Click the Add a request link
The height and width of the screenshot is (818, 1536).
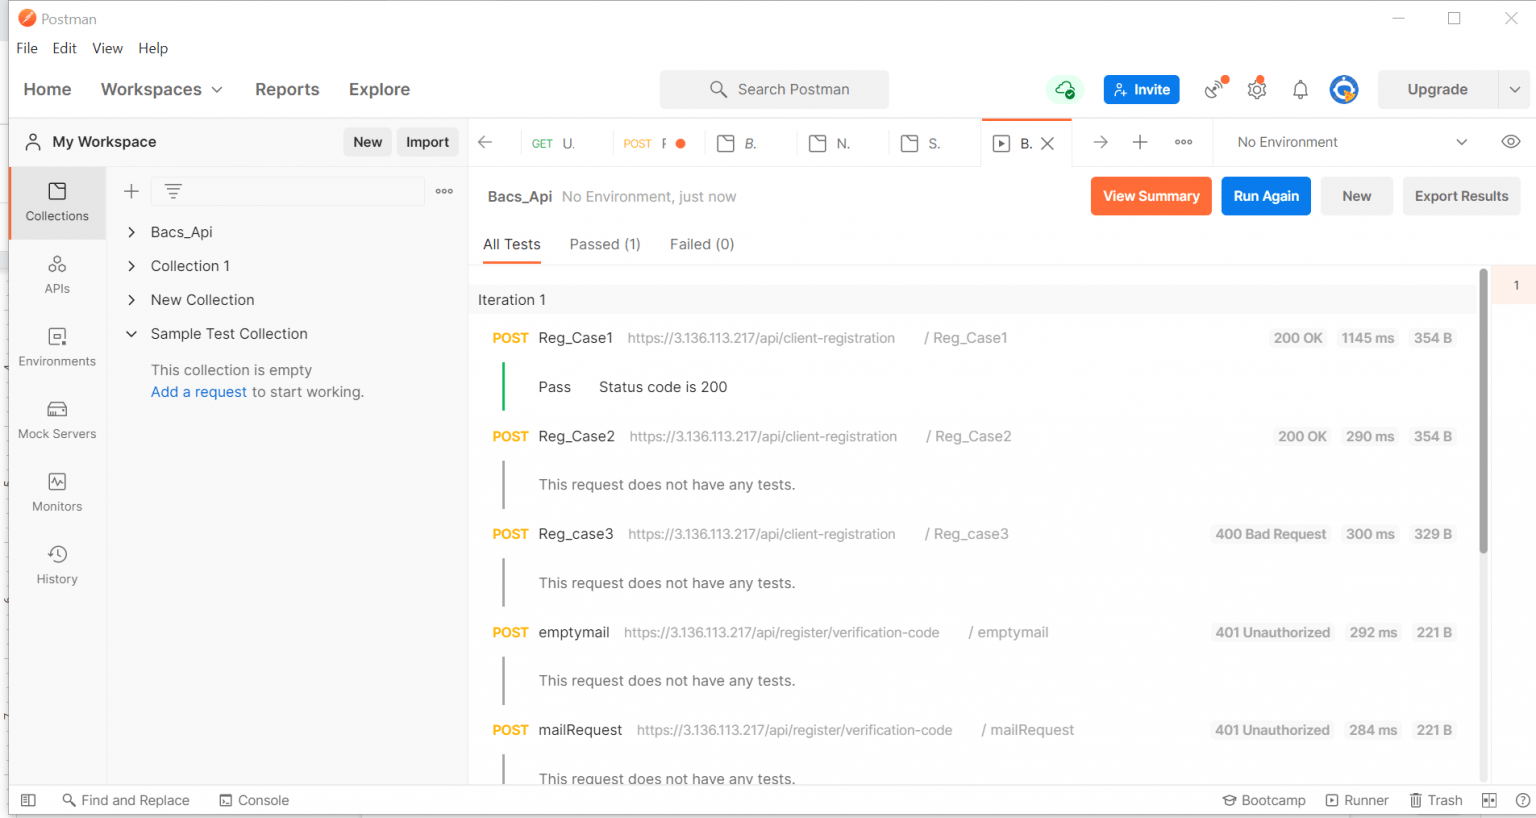click(x=198, y=391)
